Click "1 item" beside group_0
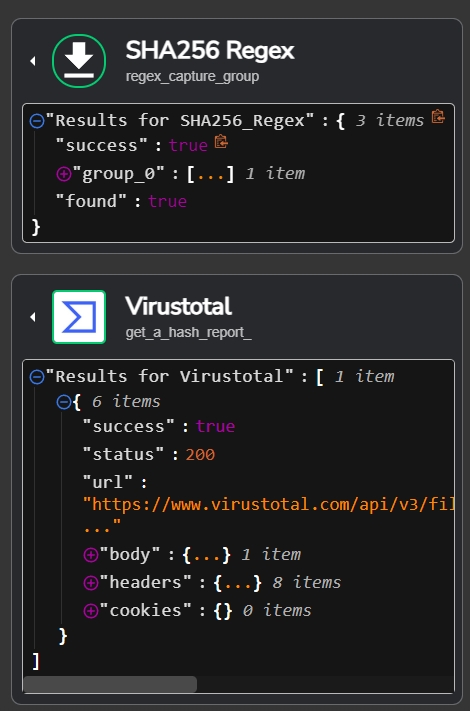 pos(275,174)
